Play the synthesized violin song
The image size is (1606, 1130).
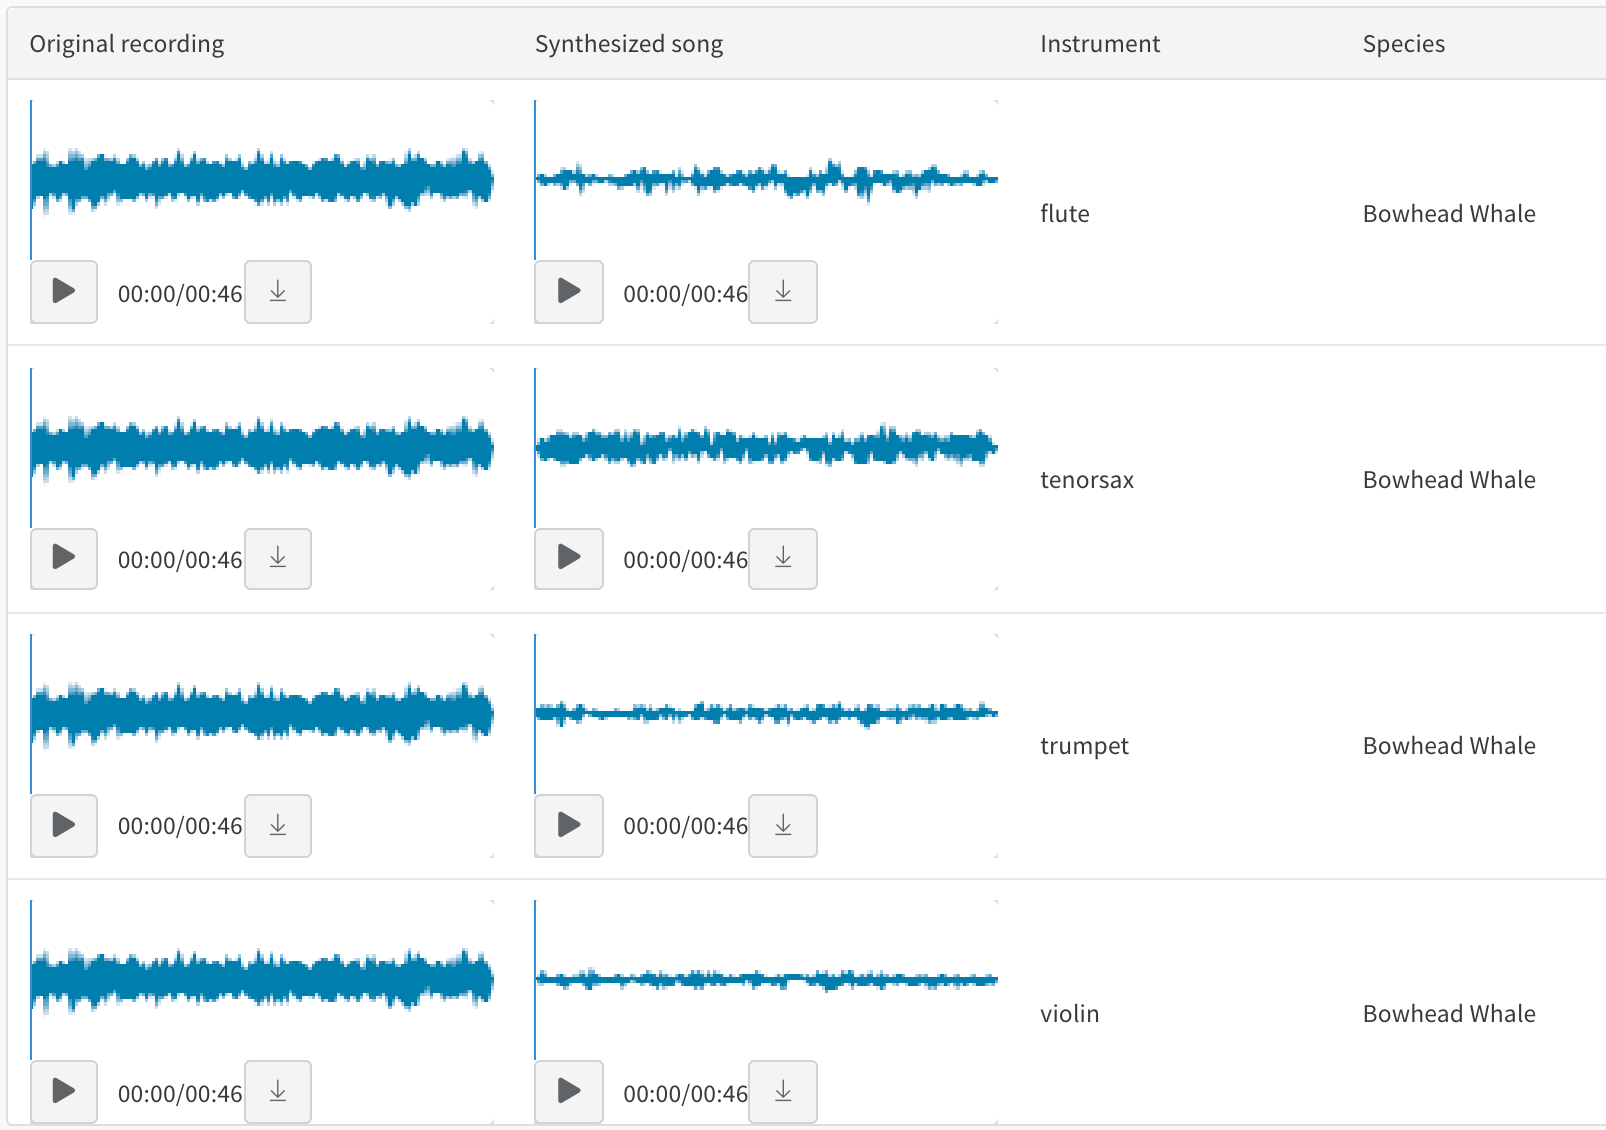click(568, 1092)
